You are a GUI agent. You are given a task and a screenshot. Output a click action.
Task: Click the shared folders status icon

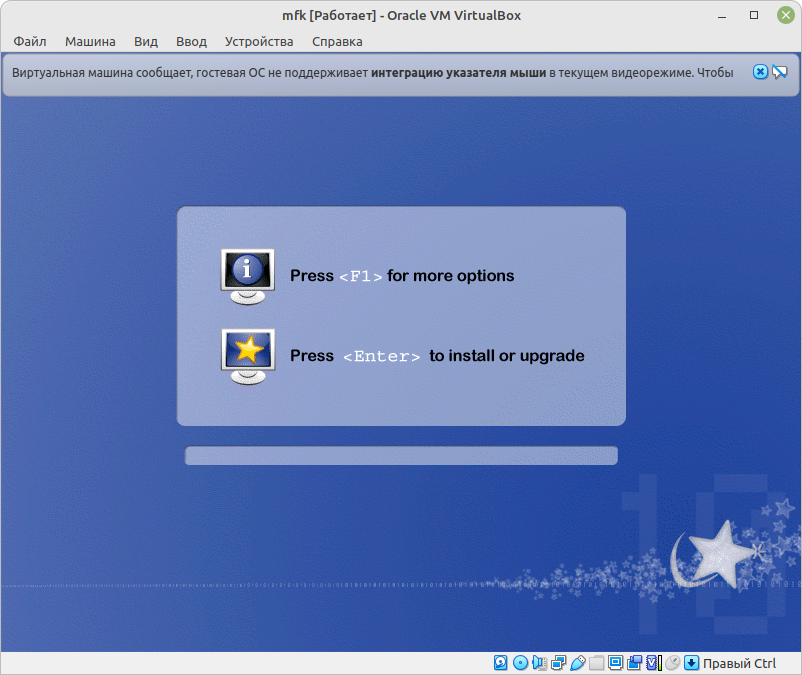[596, 663]
